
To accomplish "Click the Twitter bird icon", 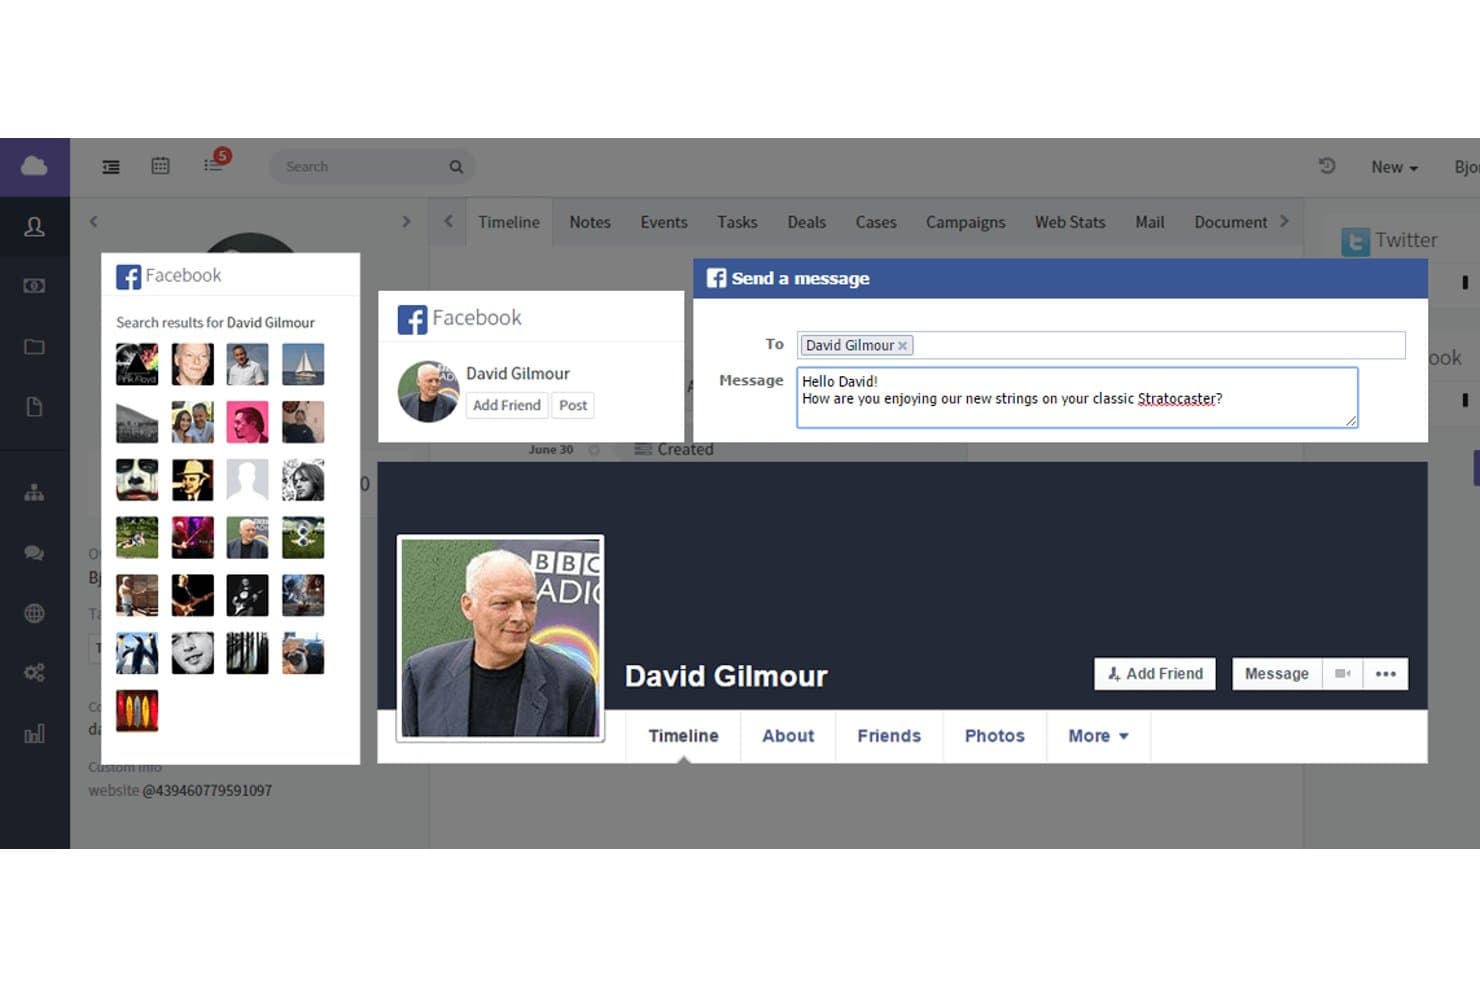I will point(1355,241).
